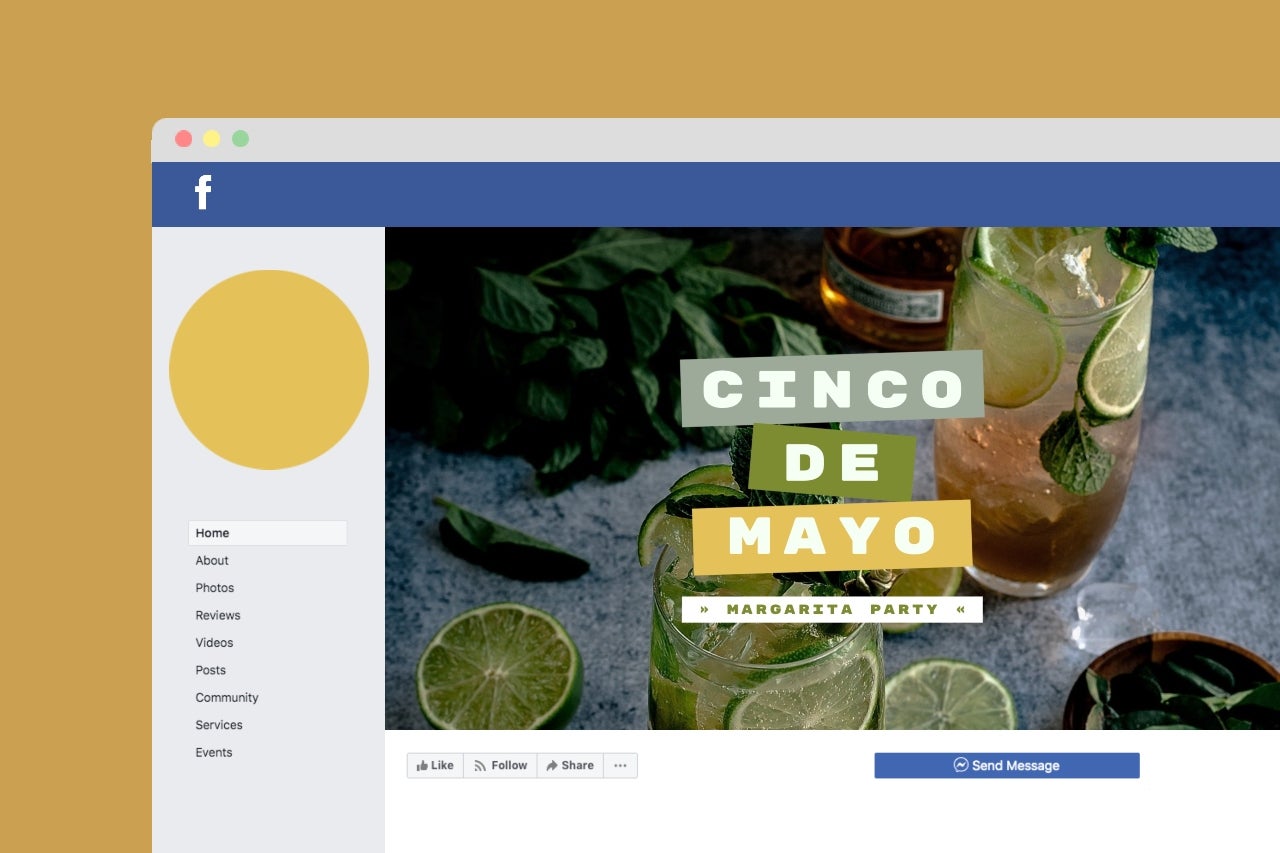Click the Facebook logo icon in the header
Image resolution: width=1280 pixels, height=853 pixels.
[203, 193]
